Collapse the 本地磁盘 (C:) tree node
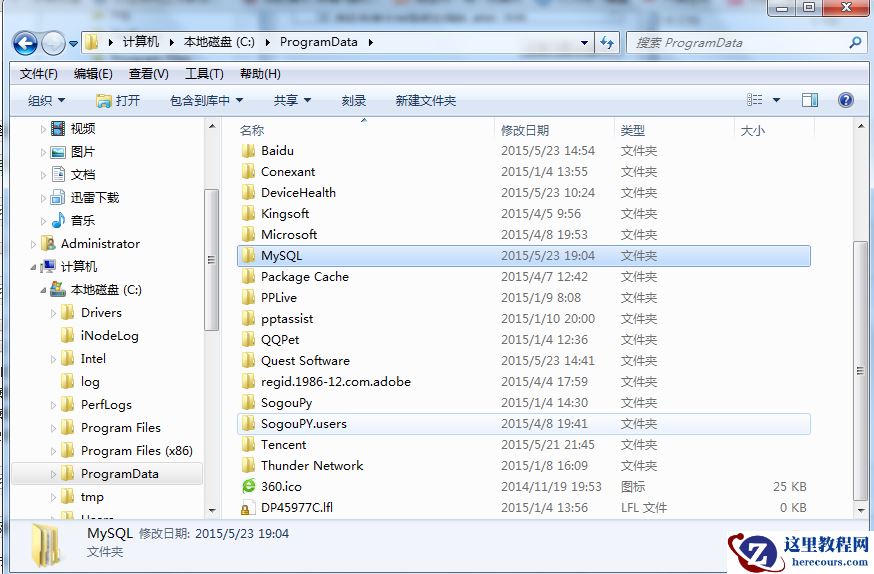The height and width of the screenshot is (574, 874). point(43,290)
